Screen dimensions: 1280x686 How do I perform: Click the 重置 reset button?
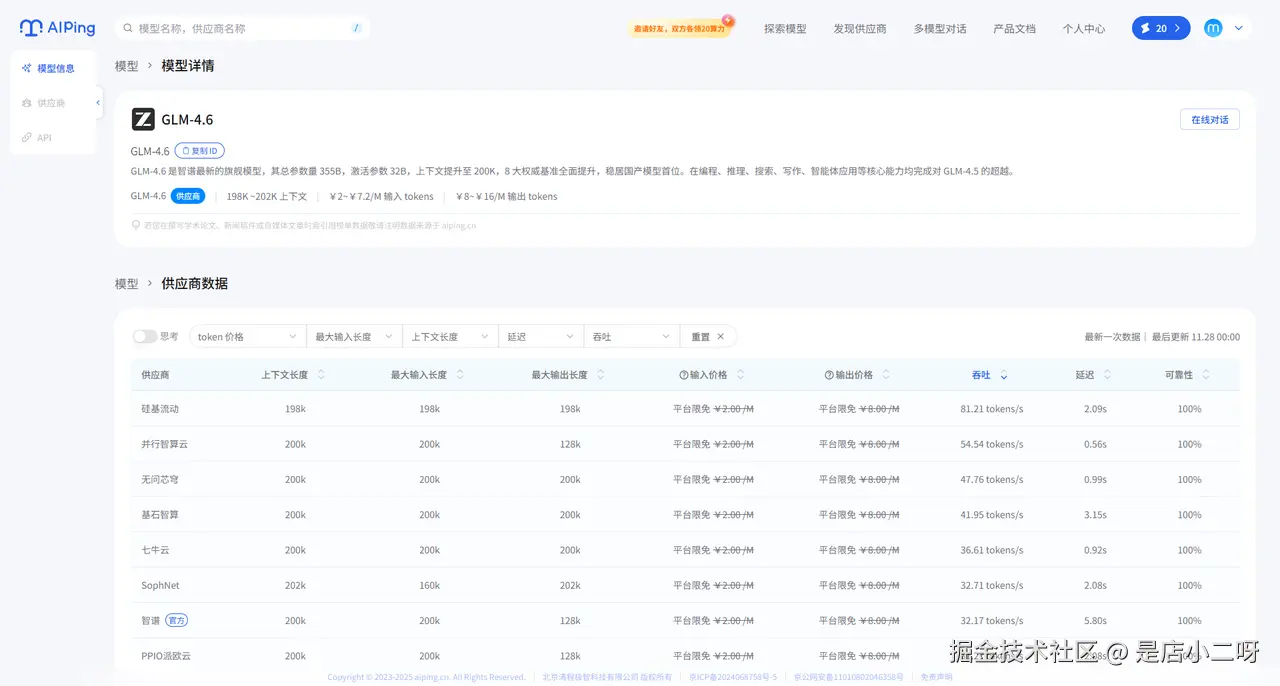(x=708, y=337)
